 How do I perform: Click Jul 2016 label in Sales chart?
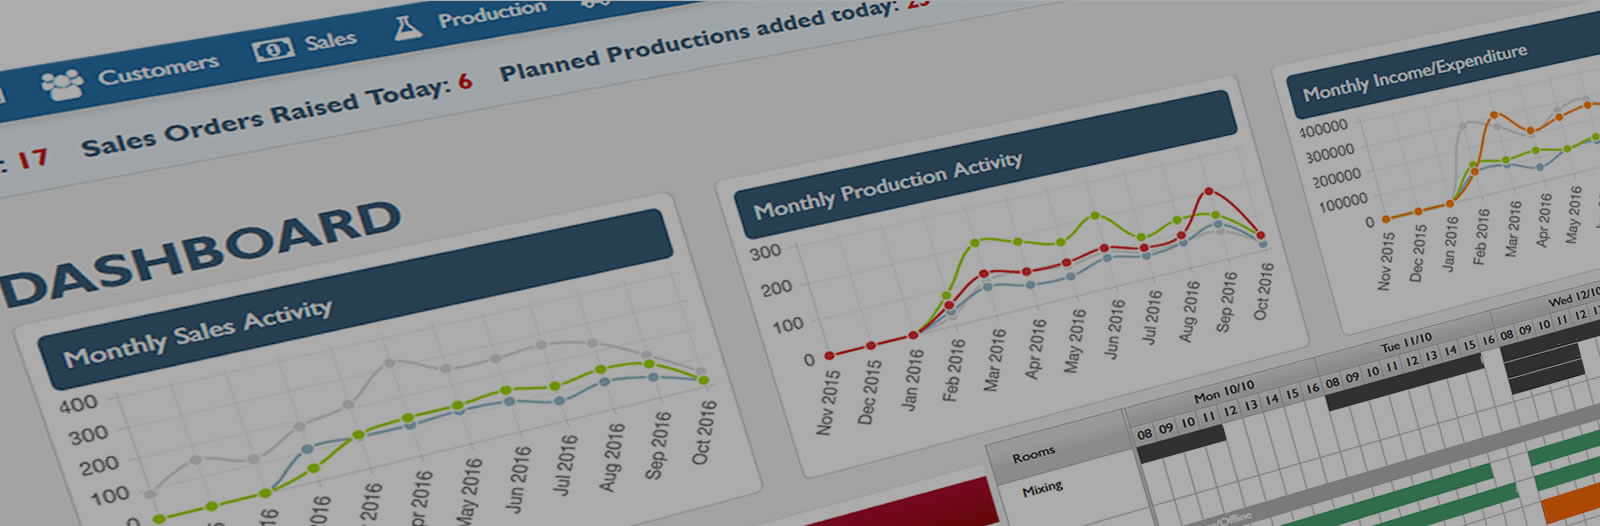564,464
